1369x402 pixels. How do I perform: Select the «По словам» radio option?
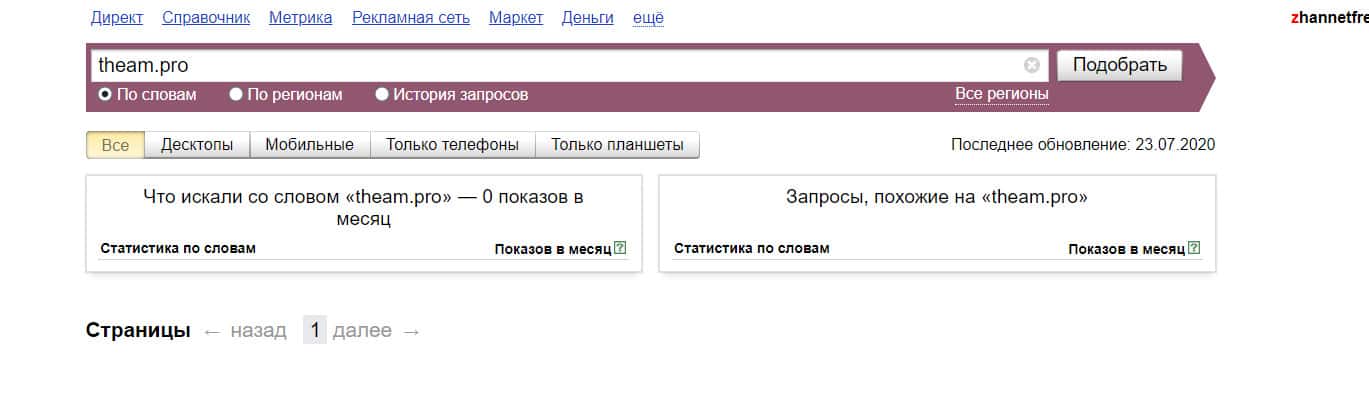click(105, 95)
